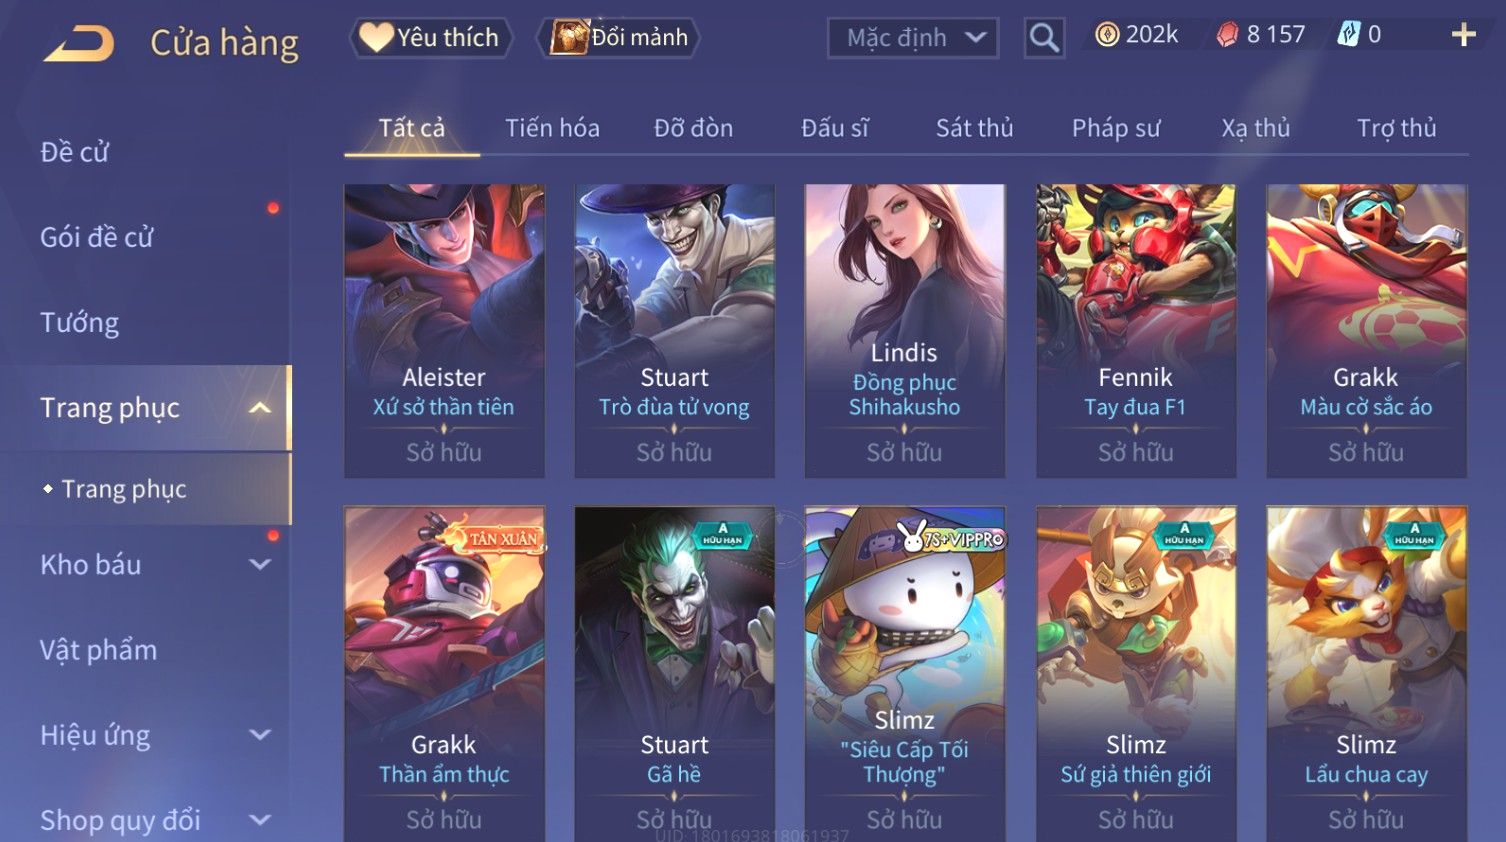This screenshot has height=842, width=1506.
Task: Open Đổi mảnh fragment exchange
Action: pos(619,38)
